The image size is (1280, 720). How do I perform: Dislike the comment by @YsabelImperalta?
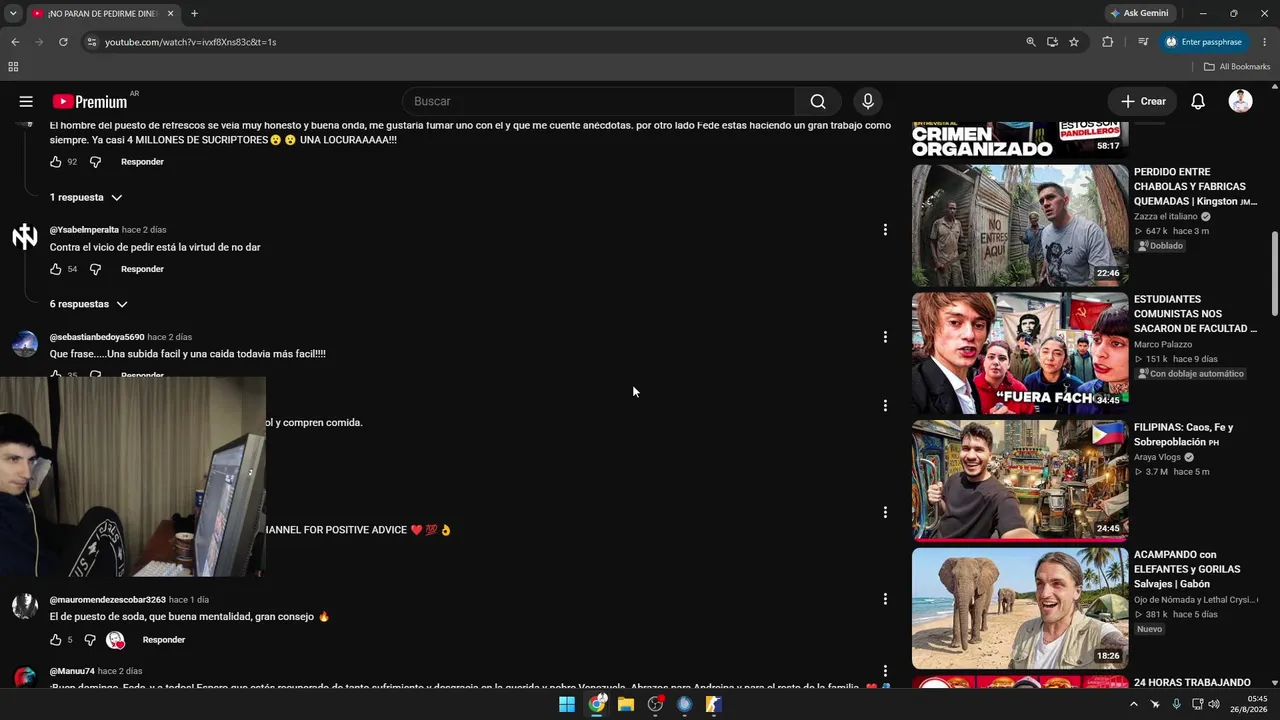pyautogui.click(x=96, y=269)
